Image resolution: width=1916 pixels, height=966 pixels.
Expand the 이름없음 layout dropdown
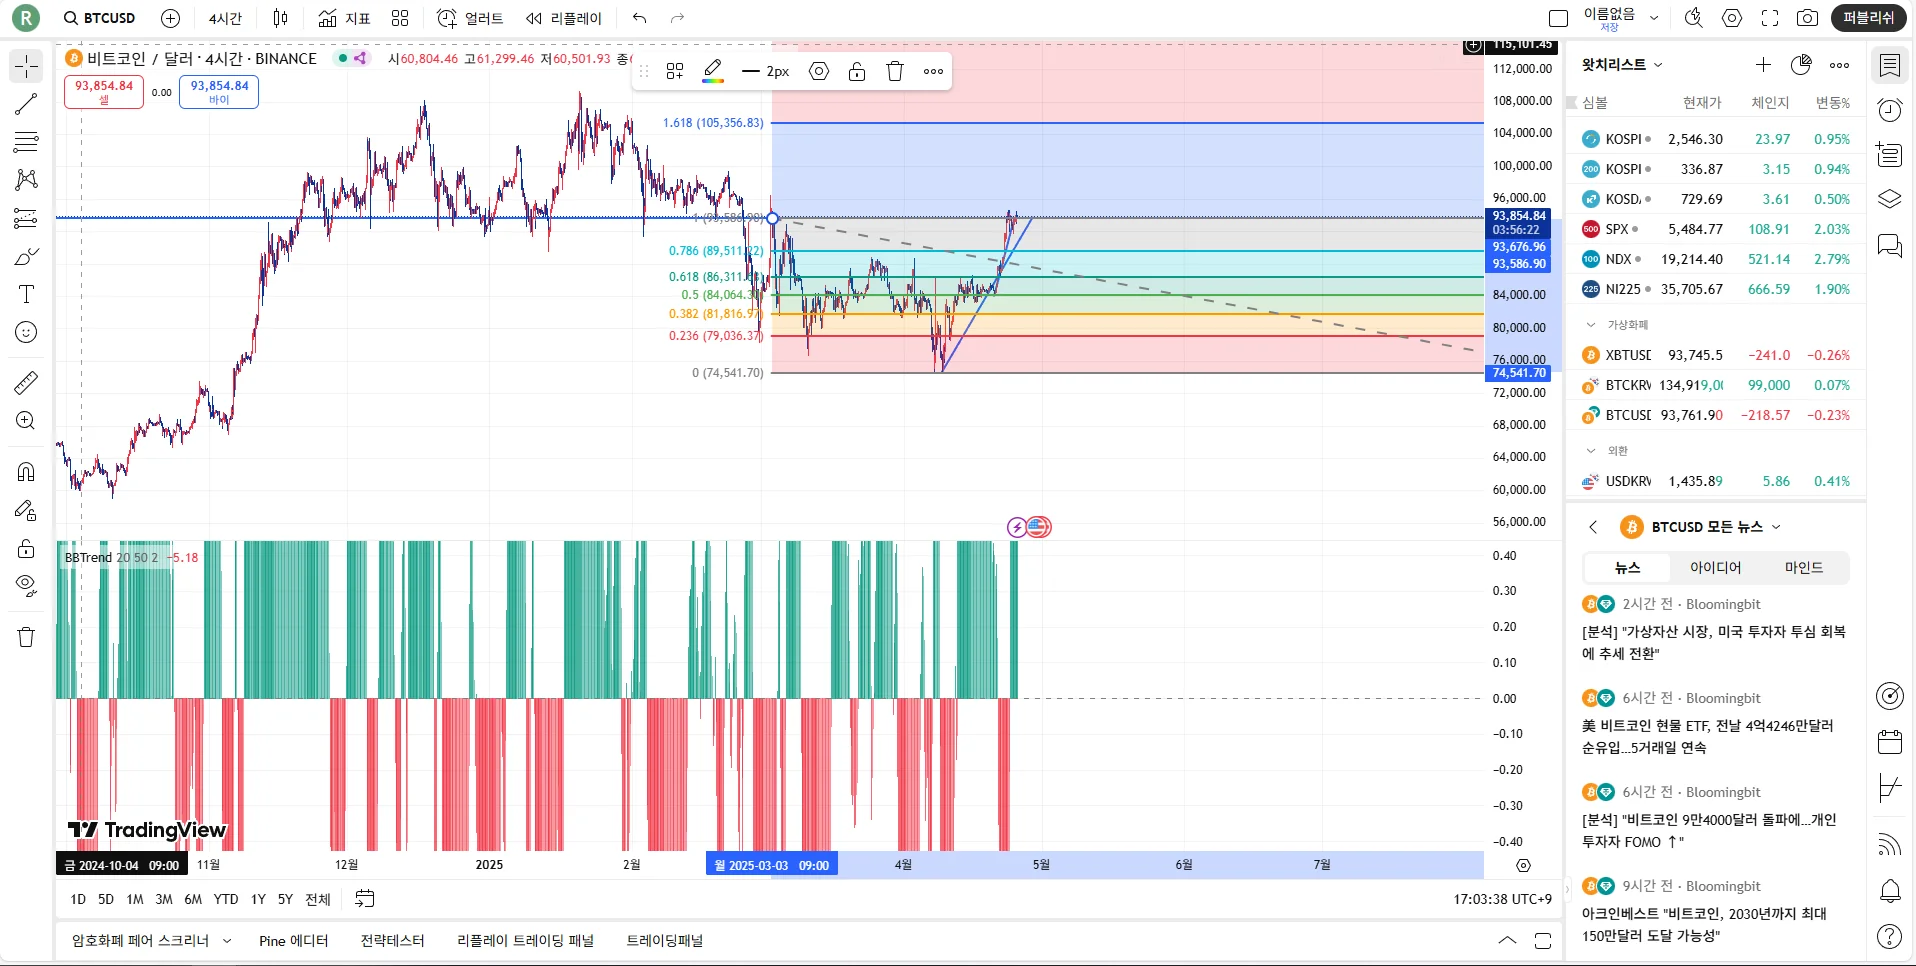pyautogui.click(x=1654, y=18)
